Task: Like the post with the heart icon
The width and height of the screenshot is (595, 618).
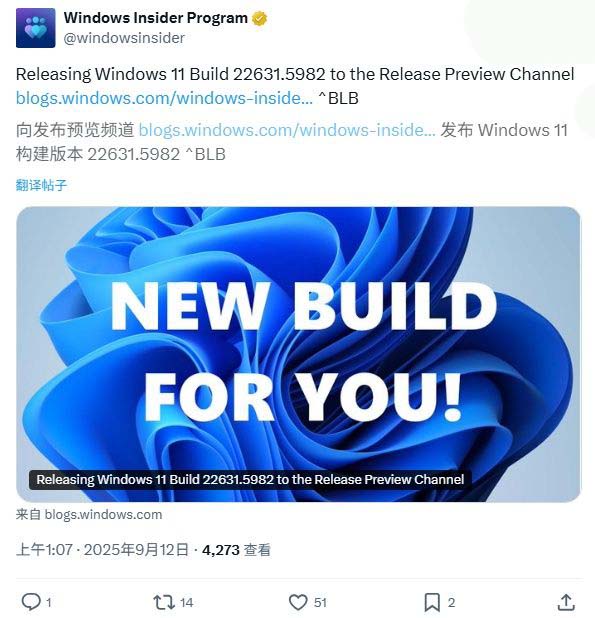Action: click(x=298, y=602)
